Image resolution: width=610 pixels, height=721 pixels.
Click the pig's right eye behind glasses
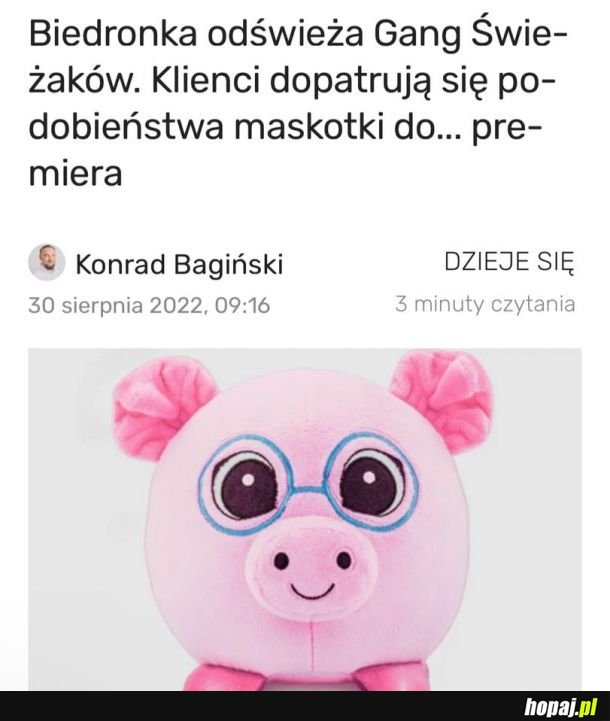click(x=372, y=482)
